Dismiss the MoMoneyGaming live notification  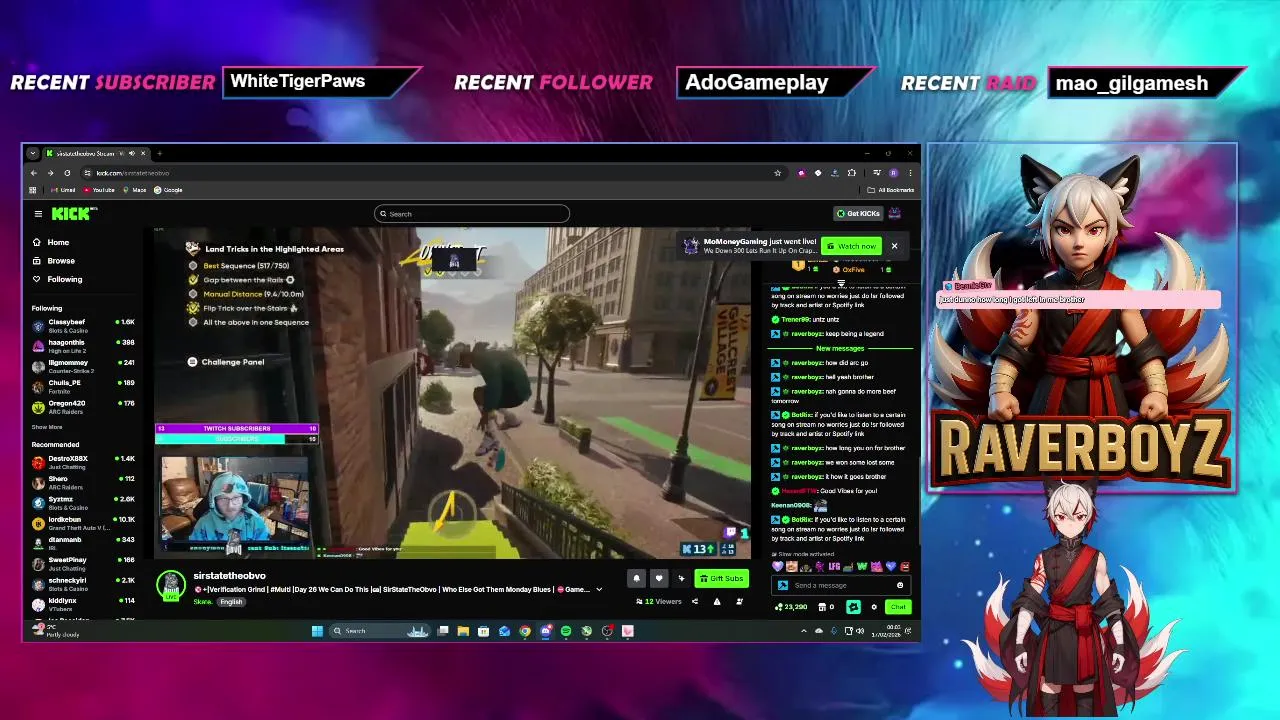click(x=894, y=246)
